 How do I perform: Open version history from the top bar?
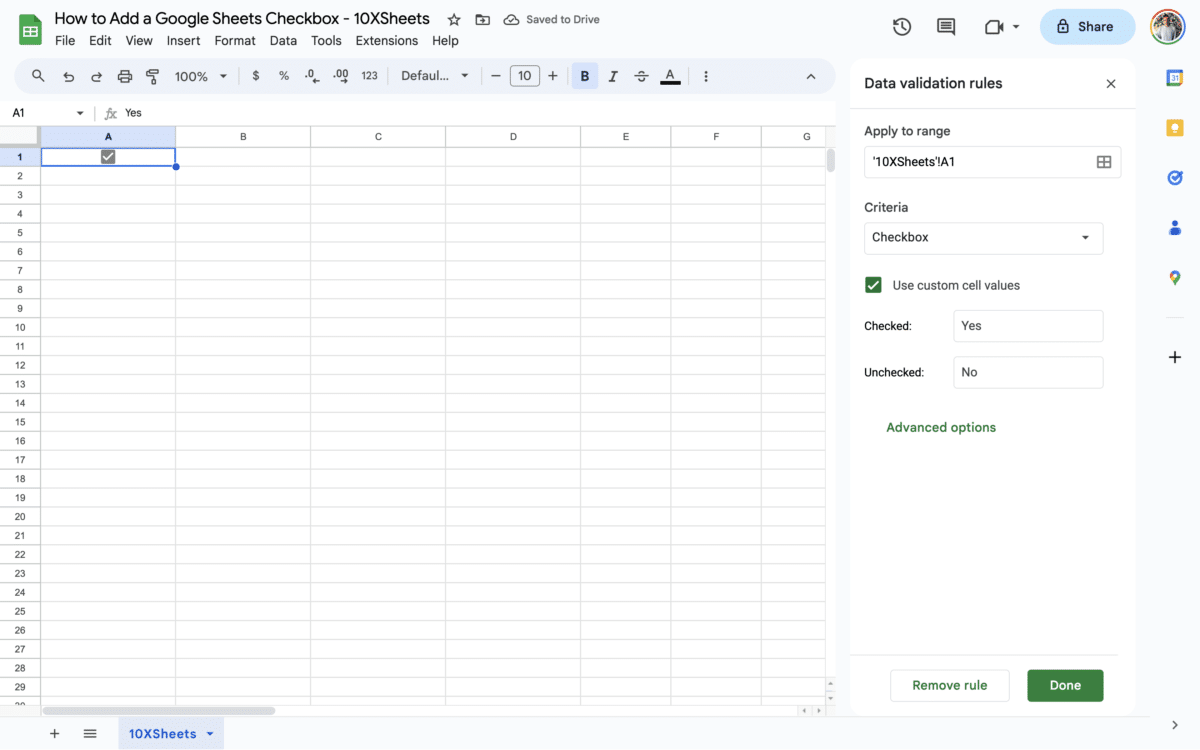(901, 27)
